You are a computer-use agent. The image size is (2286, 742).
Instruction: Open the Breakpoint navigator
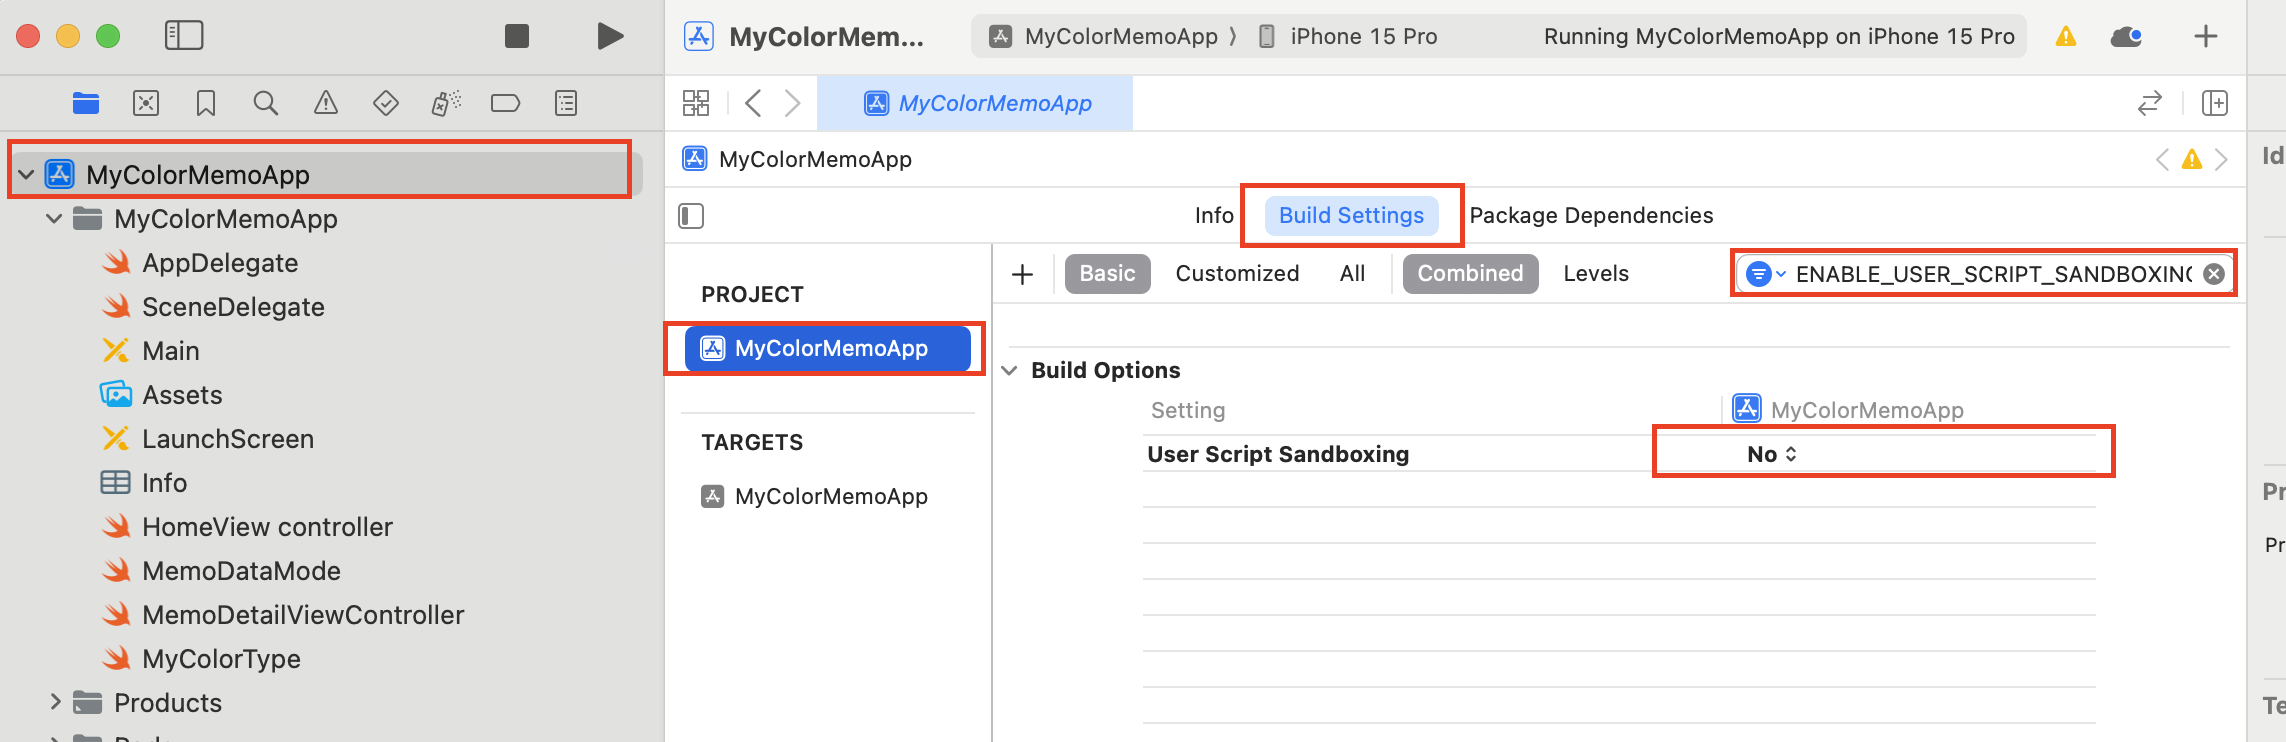pyautogui.click(x=505, y=103)
